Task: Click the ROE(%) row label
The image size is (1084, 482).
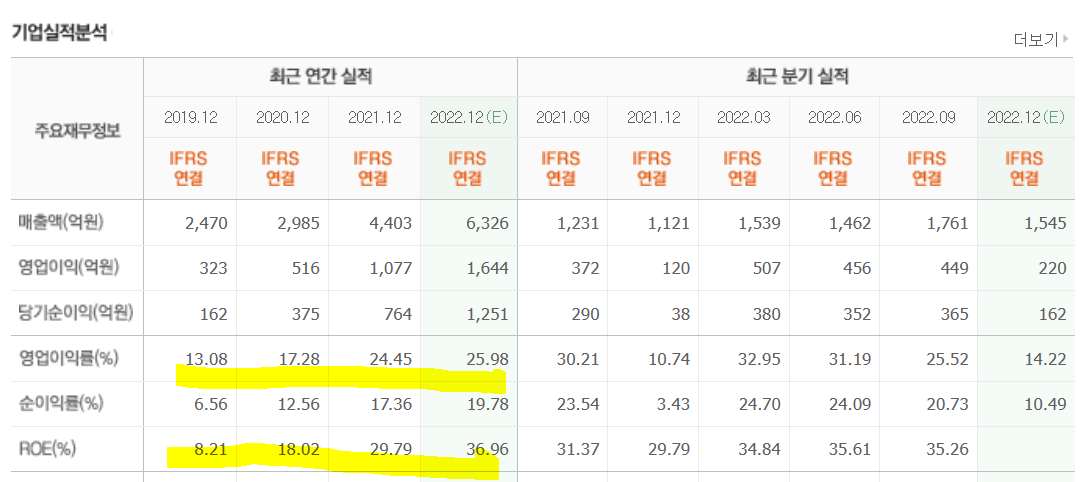Action: (x=49, y=449)
